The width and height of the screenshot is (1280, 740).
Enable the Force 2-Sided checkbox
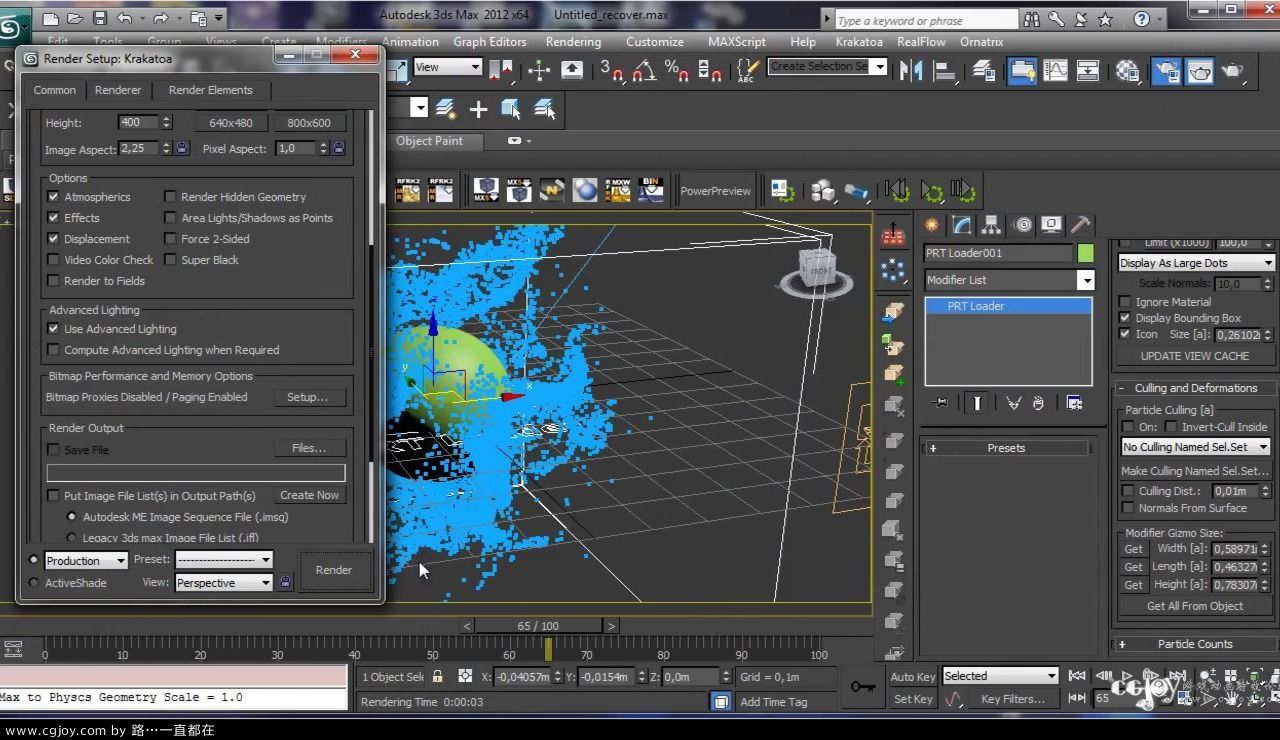coord(171,239)
